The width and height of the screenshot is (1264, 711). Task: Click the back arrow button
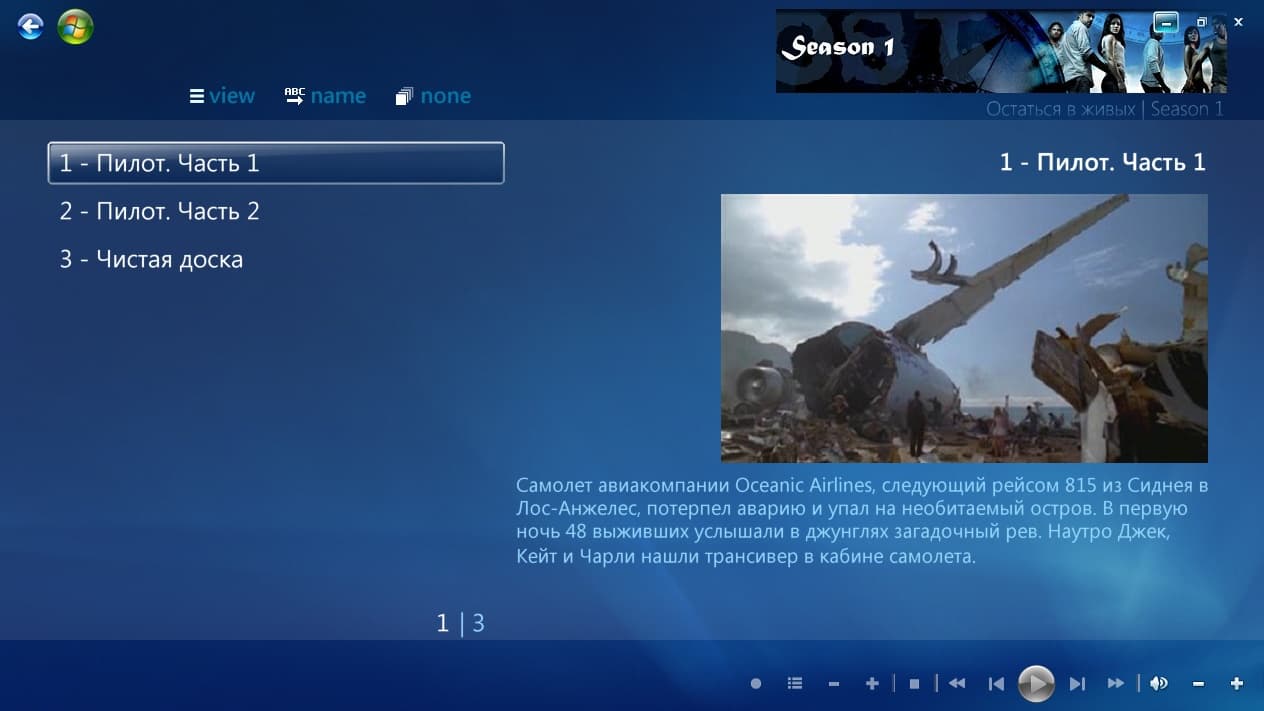click(x=31, y=27)
